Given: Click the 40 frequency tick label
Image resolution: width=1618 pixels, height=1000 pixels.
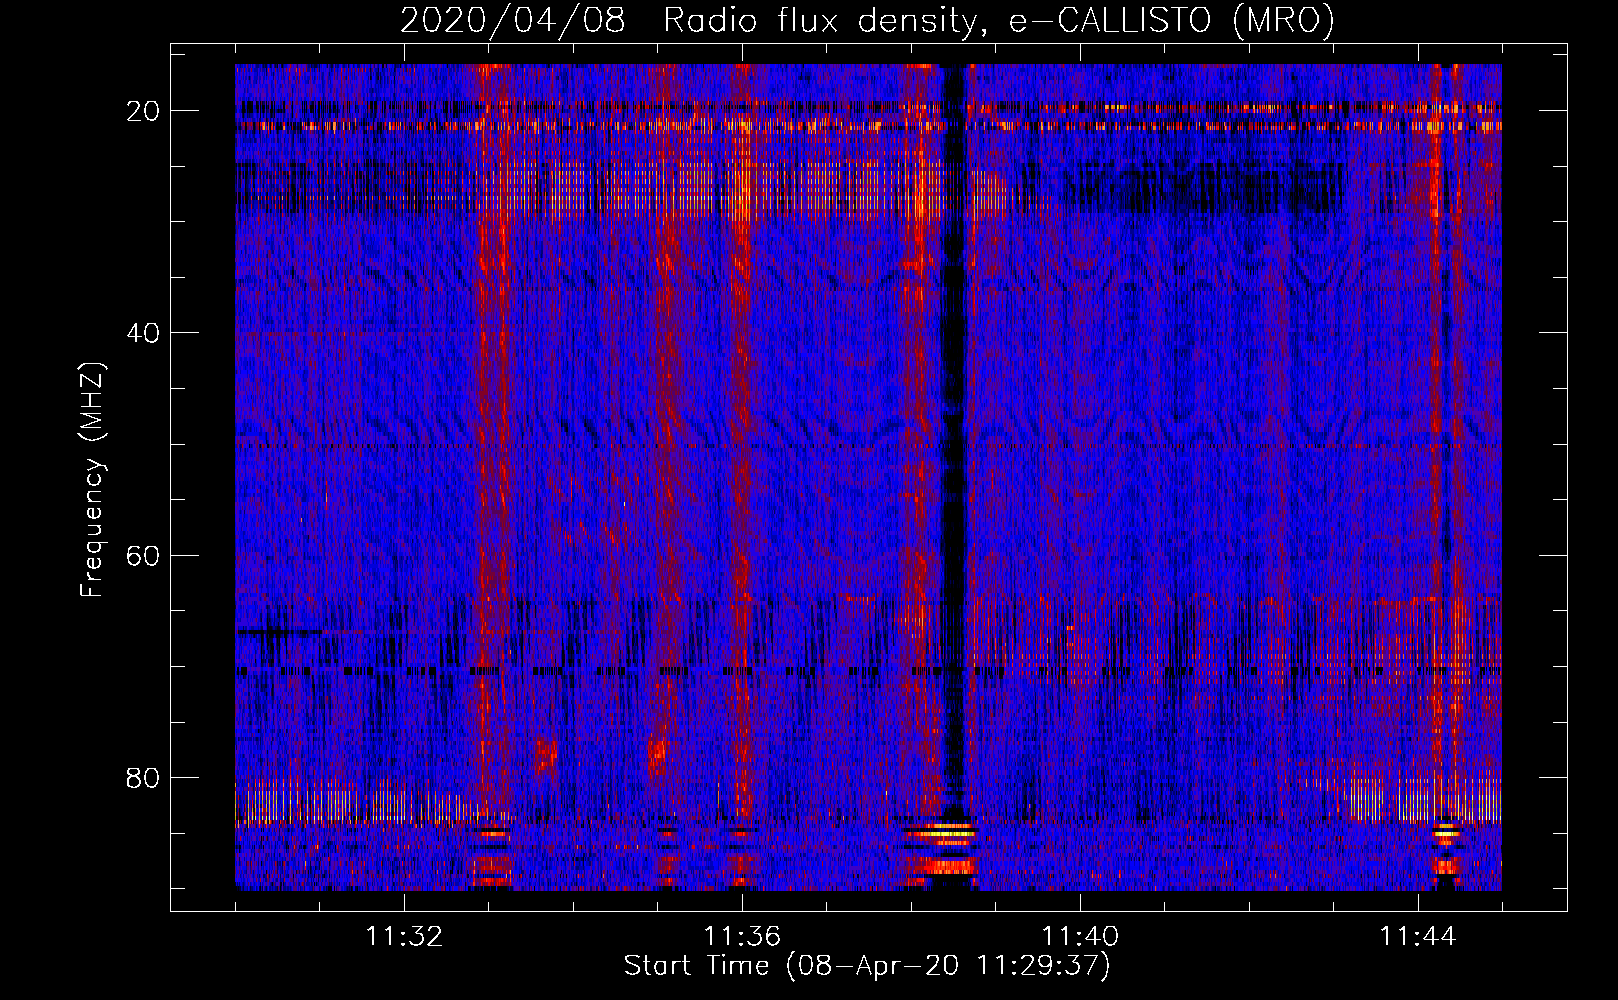Looking at the screenshot, I should point(143,333).
